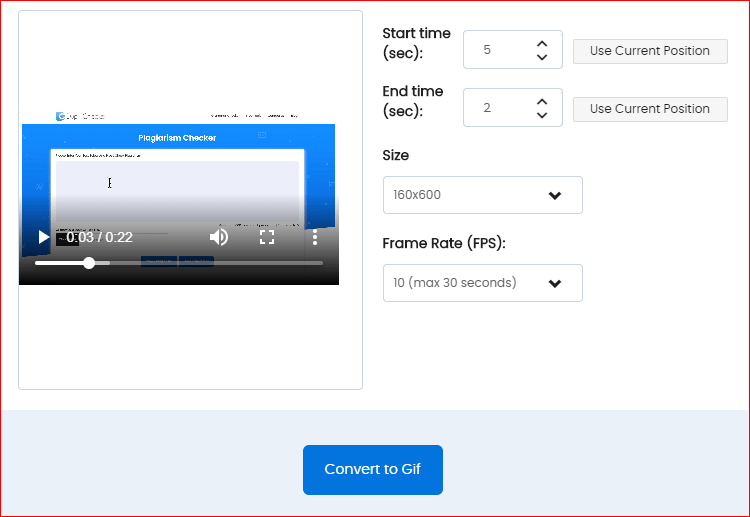Viewport: 750px width, 517px height.
Task: Increase Start time with up arrow
Action: tap(542, 44)
